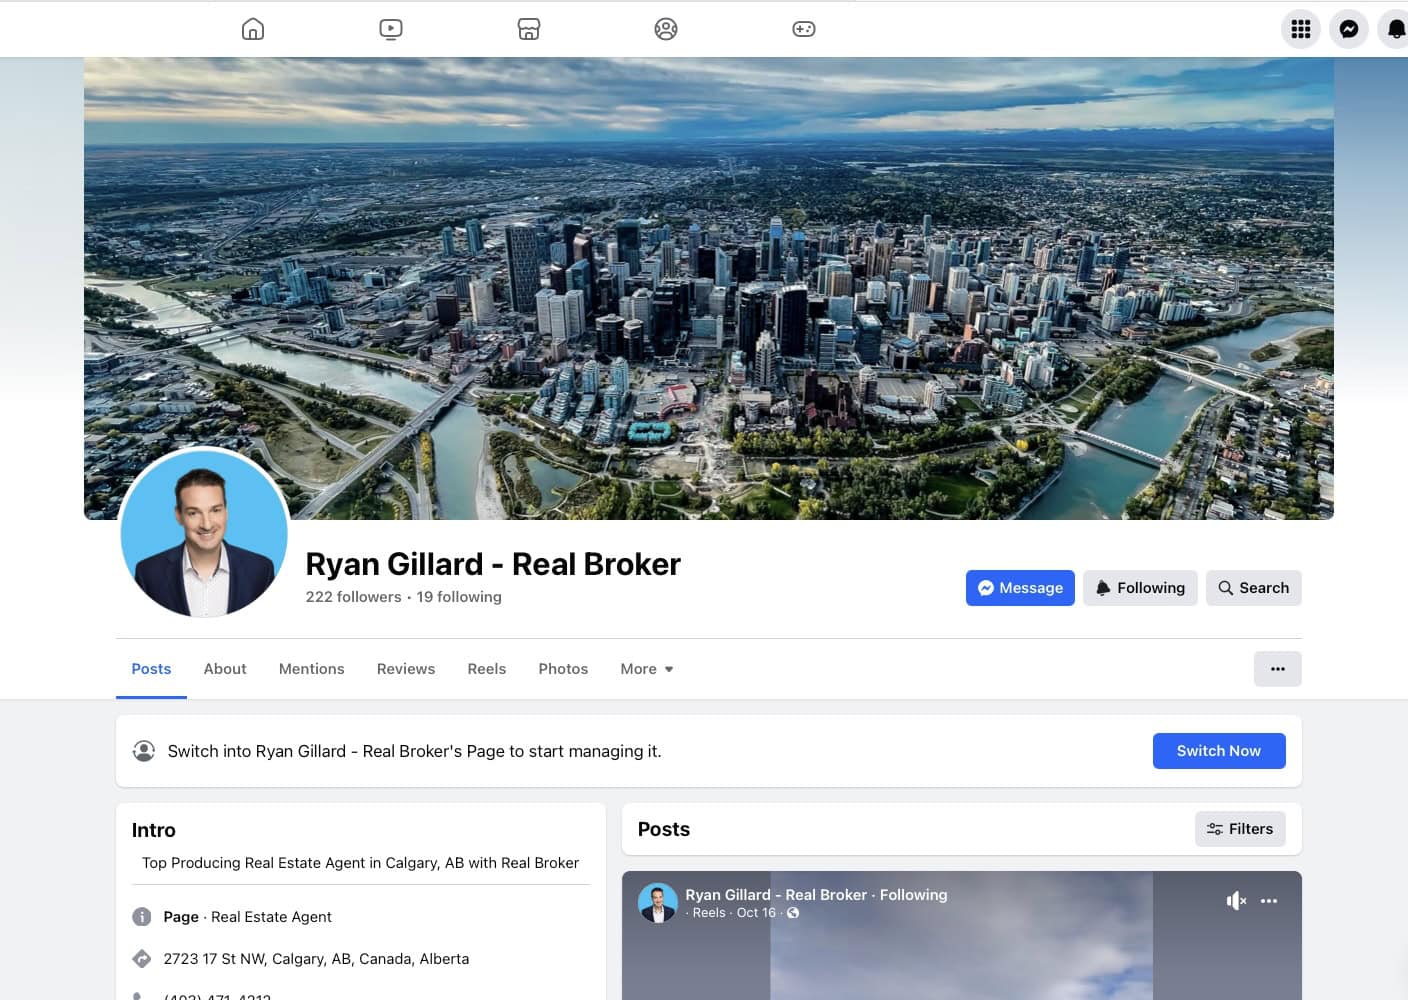Select the Posts tab
This screenshot has height=1000, width=1408.
151,669
